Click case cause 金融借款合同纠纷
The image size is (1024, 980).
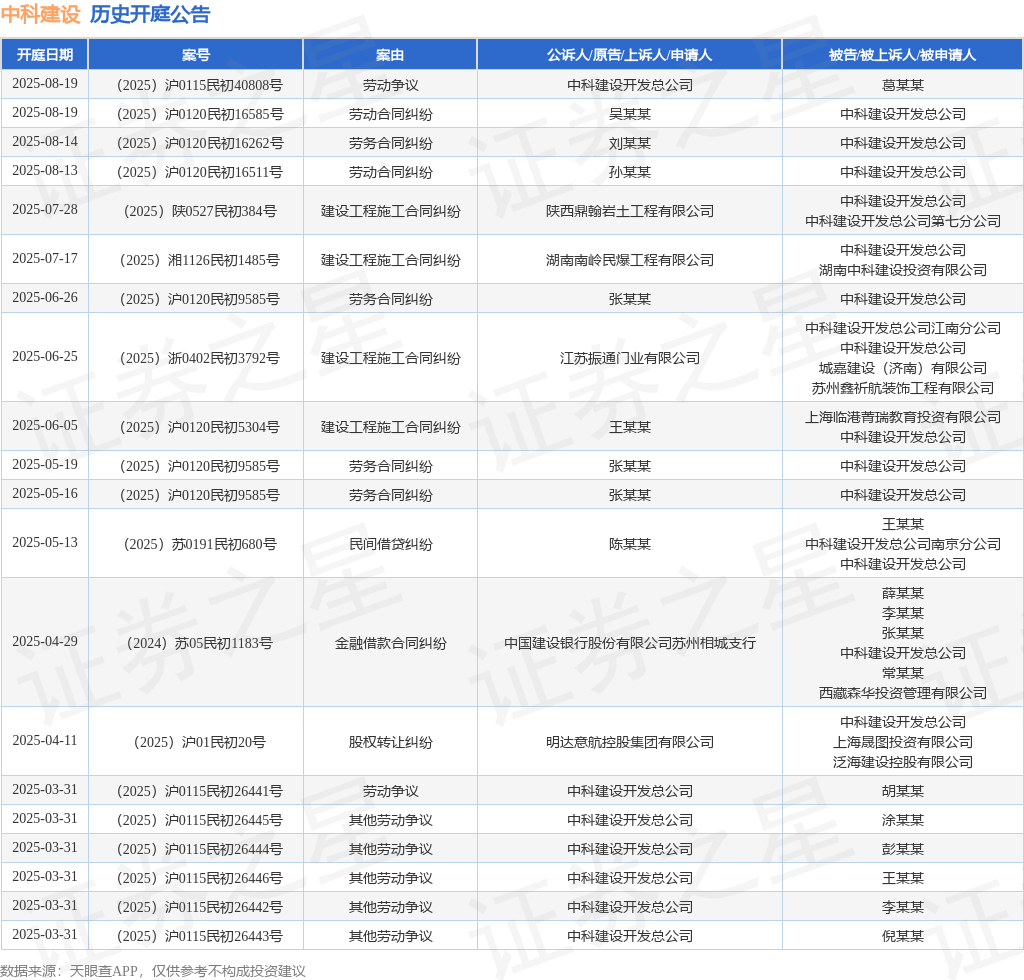coord(390,643)
